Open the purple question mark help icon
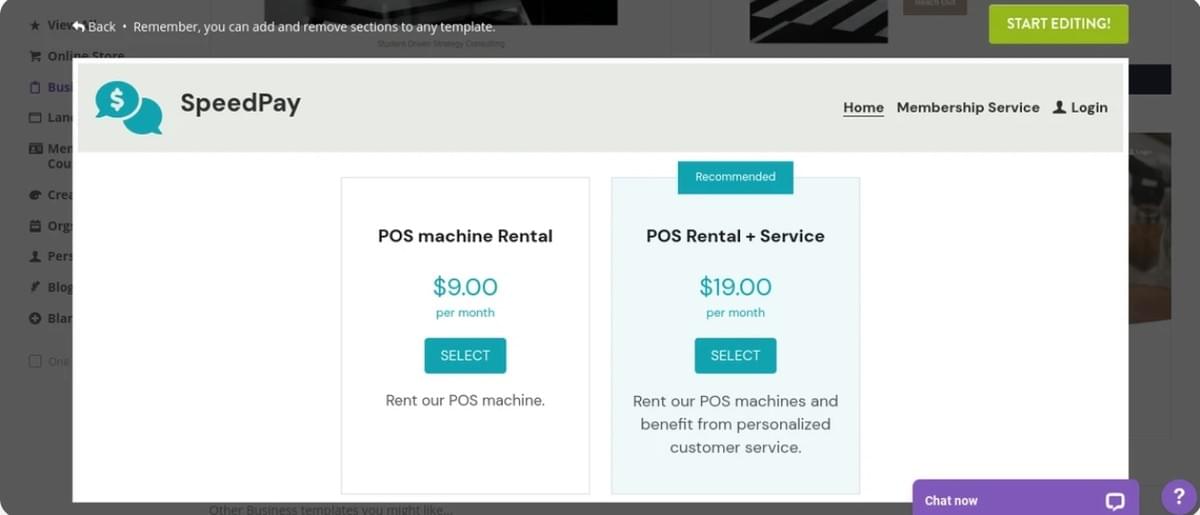This screenshot has width=1200, height=515. pos(1179,497)
